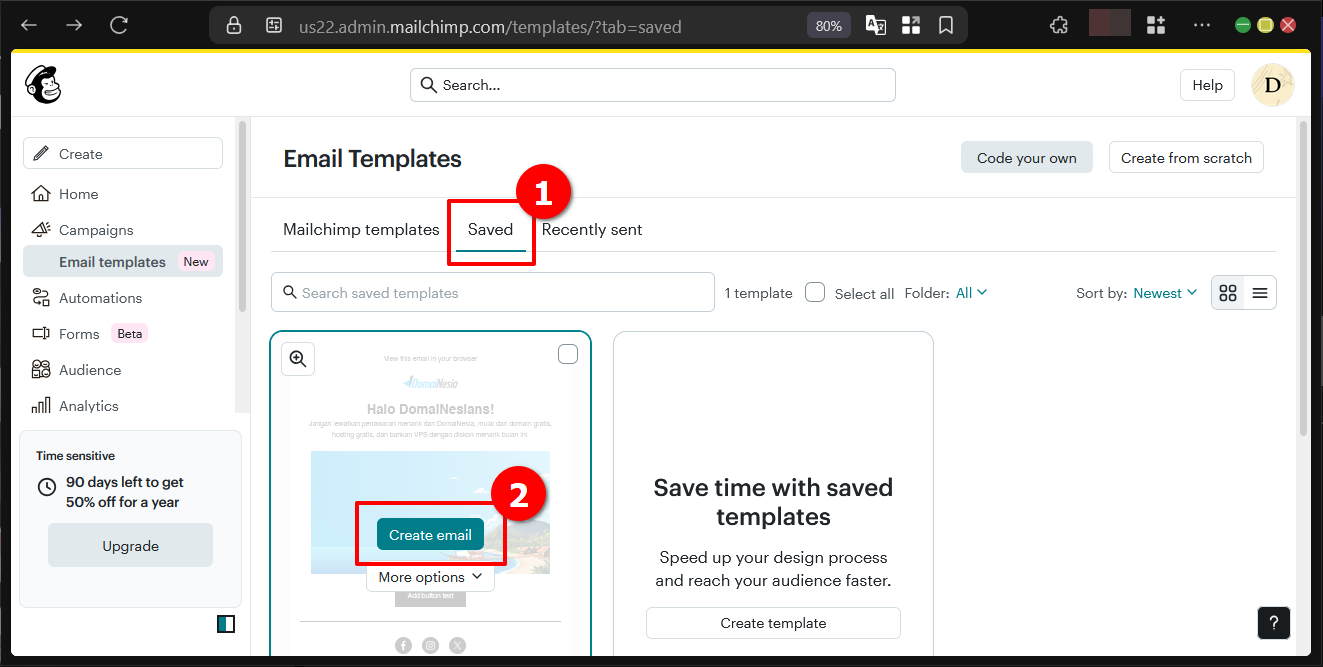Open the Audience section in sidebar
Image resolution: width=1323 pixels, height=667 pixels.
coord(90,369)
